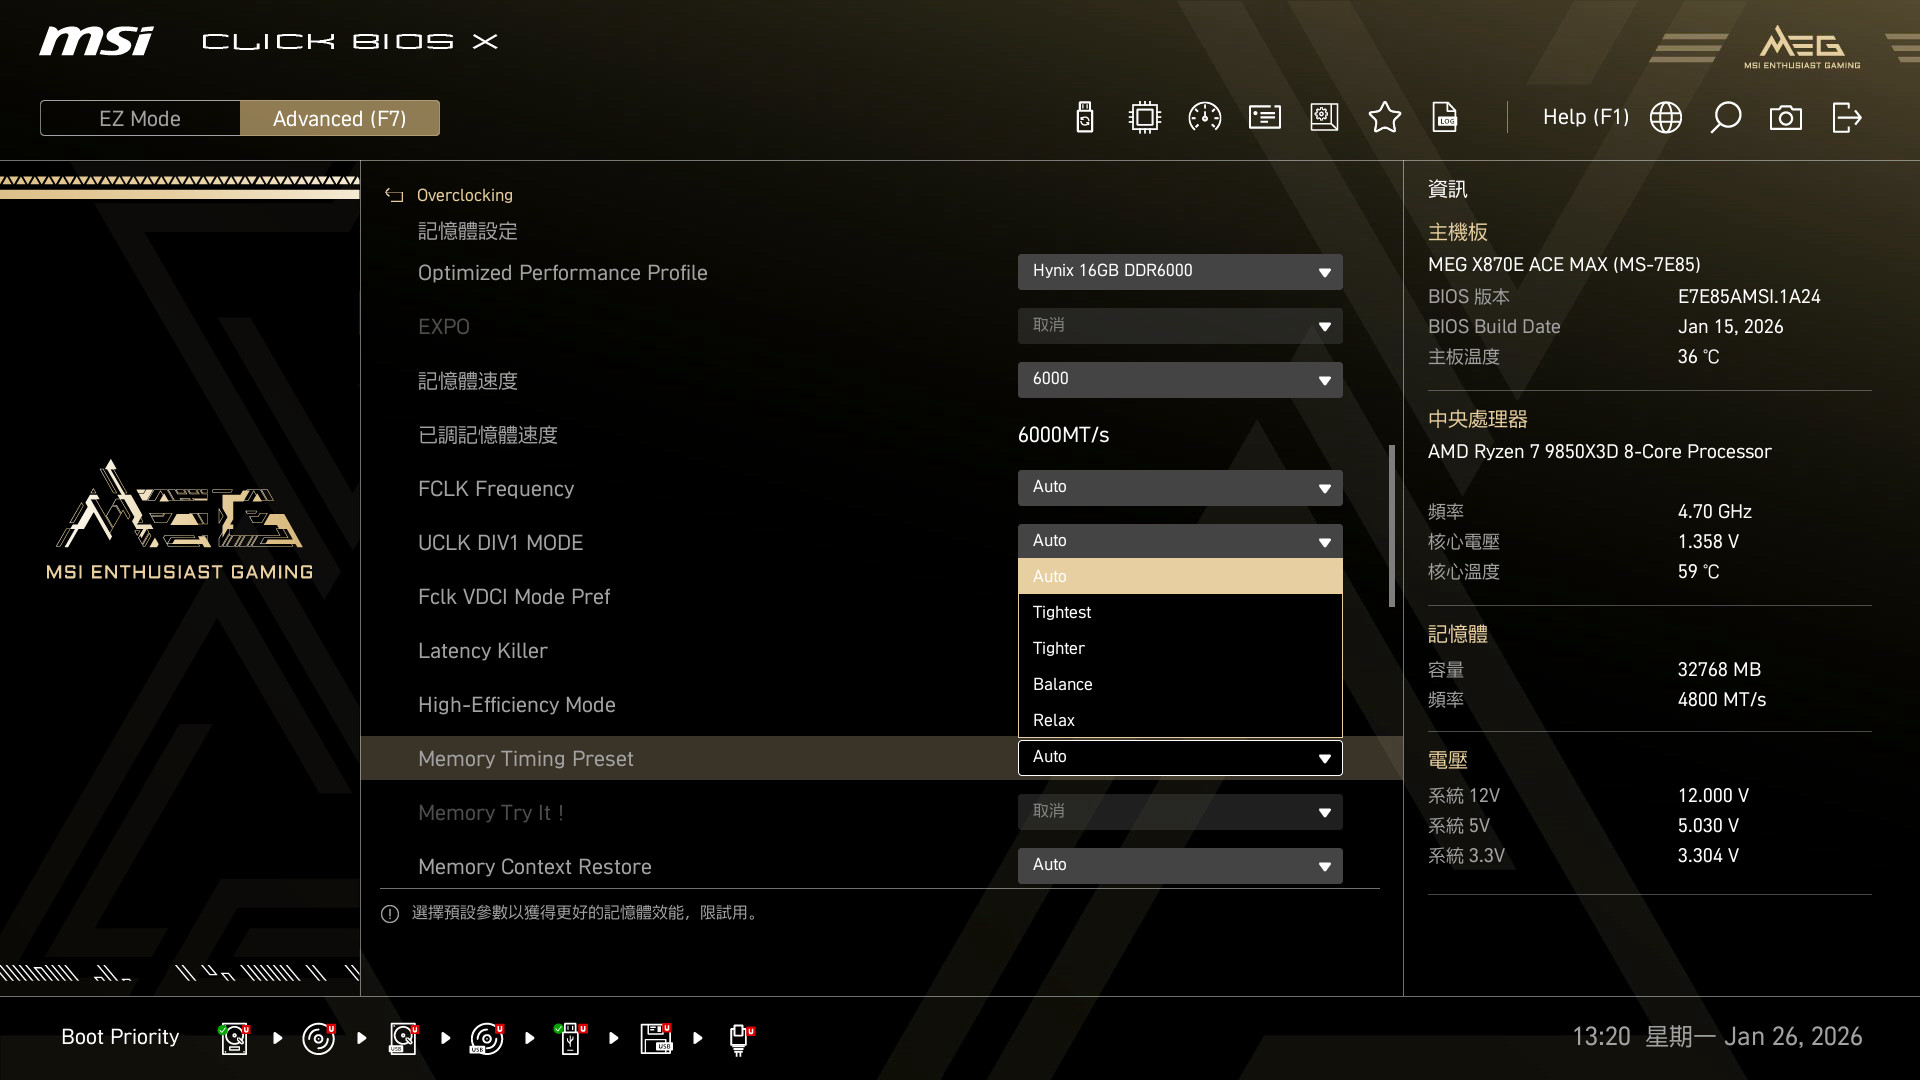Open the speedometer hardware monitor icon

[1204, 118]
